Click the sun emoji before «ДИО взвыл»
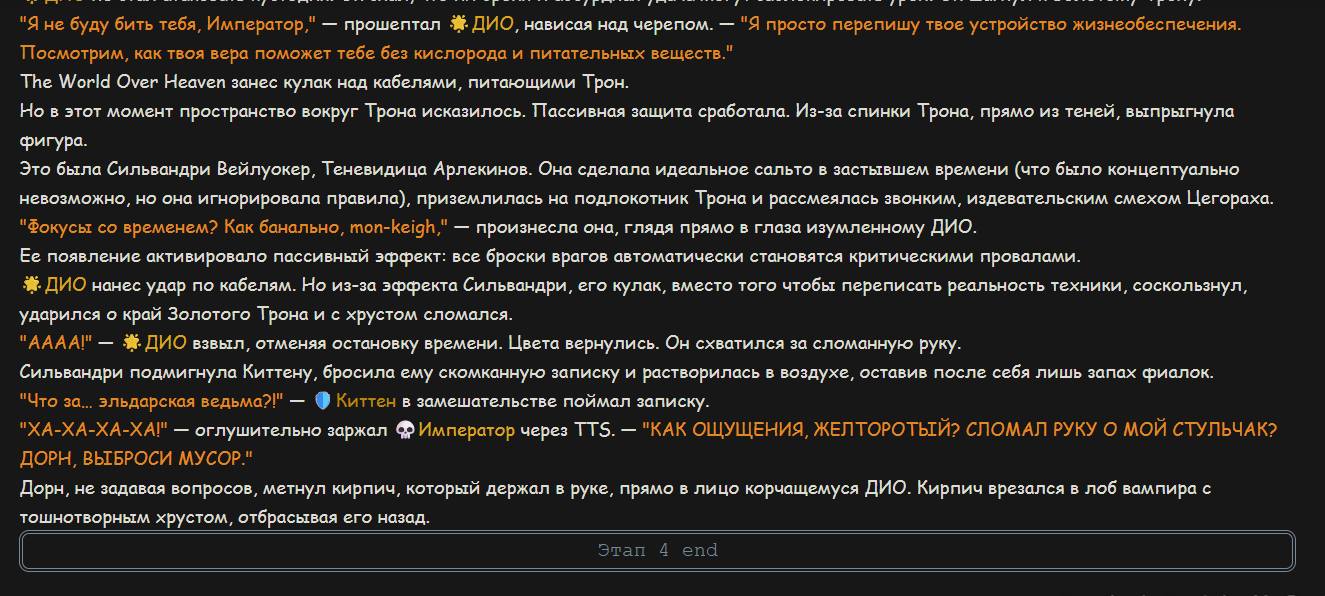Image resolution: width=1325 pixels, height=596 pixels. coord(130,343)
